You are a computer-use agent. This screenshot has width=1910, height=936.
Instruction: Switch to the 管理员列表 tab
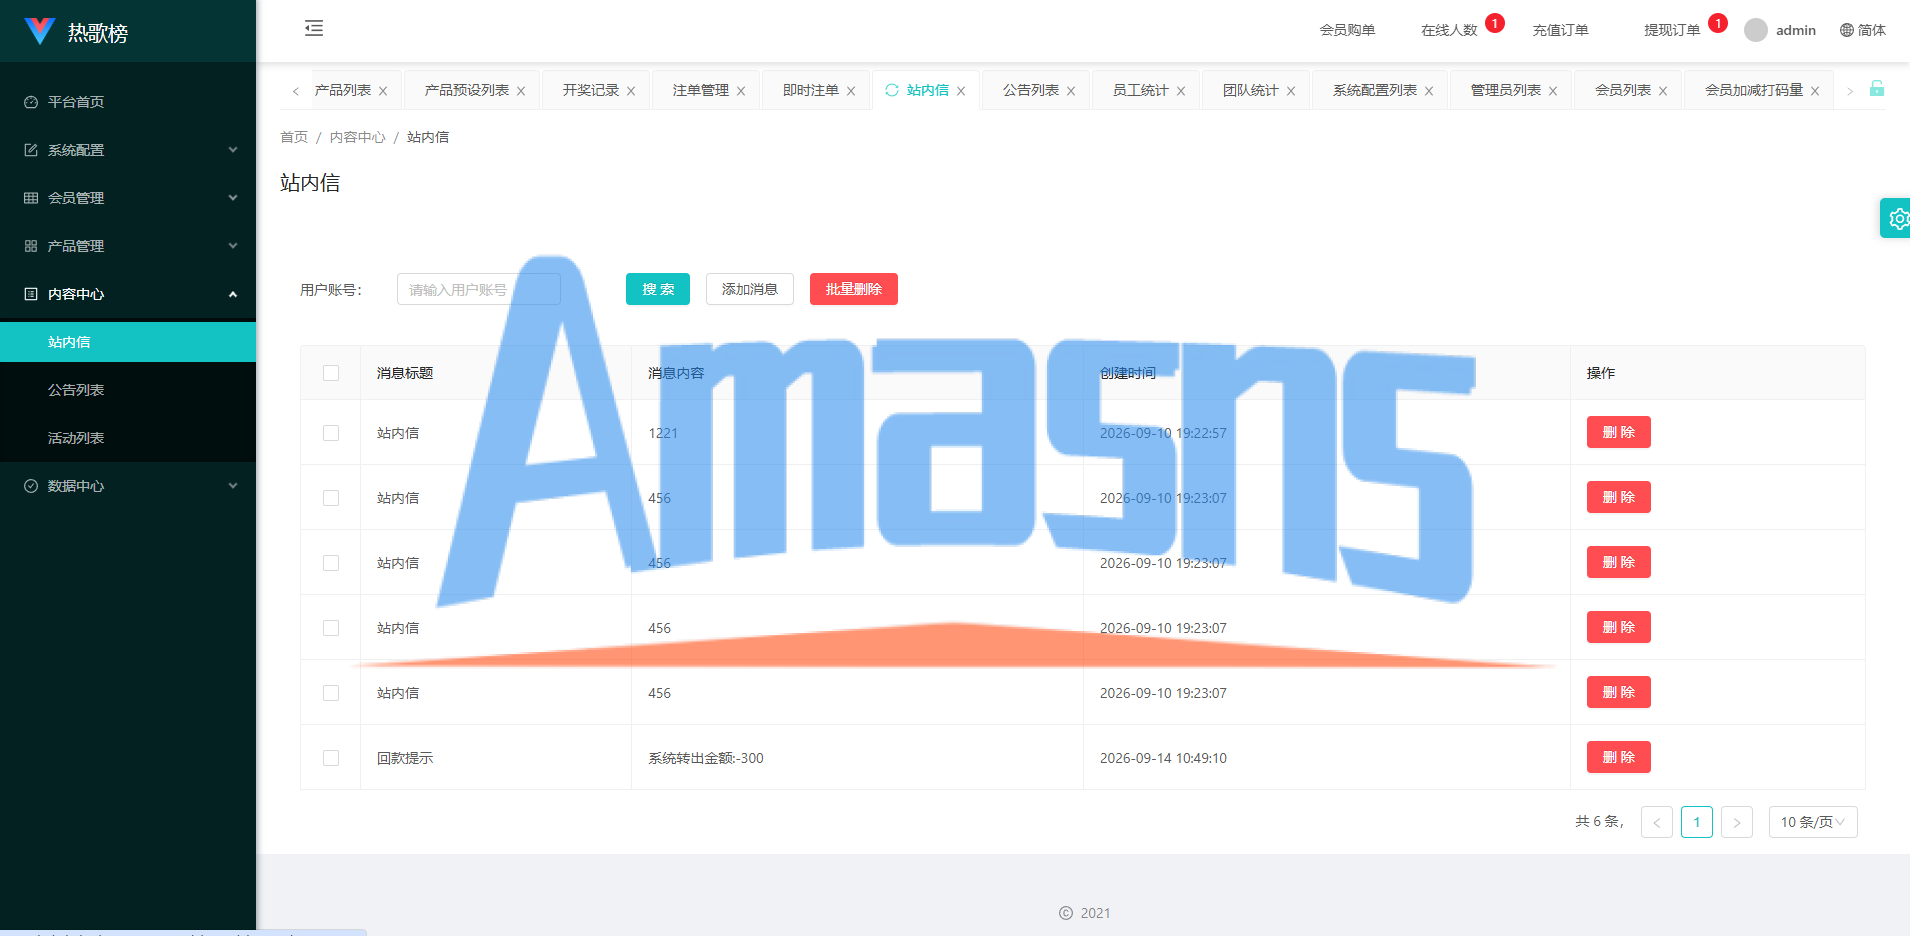1506,90
